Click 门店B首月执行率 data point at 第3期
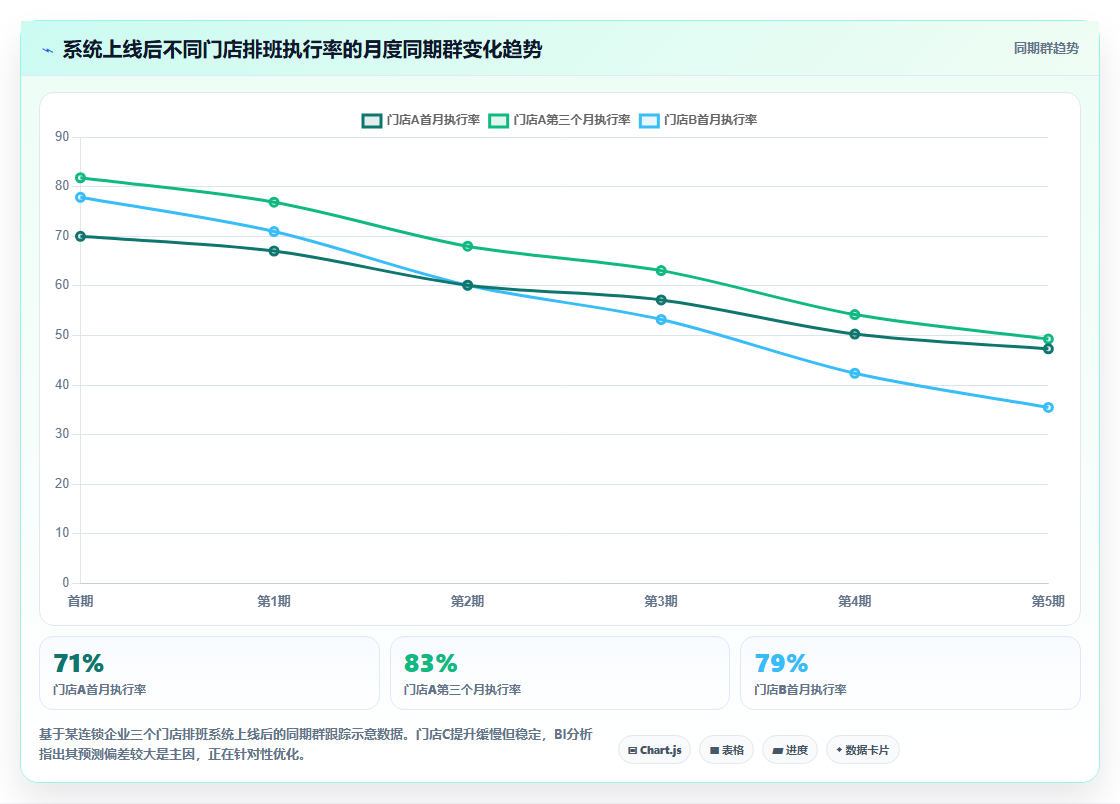1120x804 pixels. pos(661,320)
